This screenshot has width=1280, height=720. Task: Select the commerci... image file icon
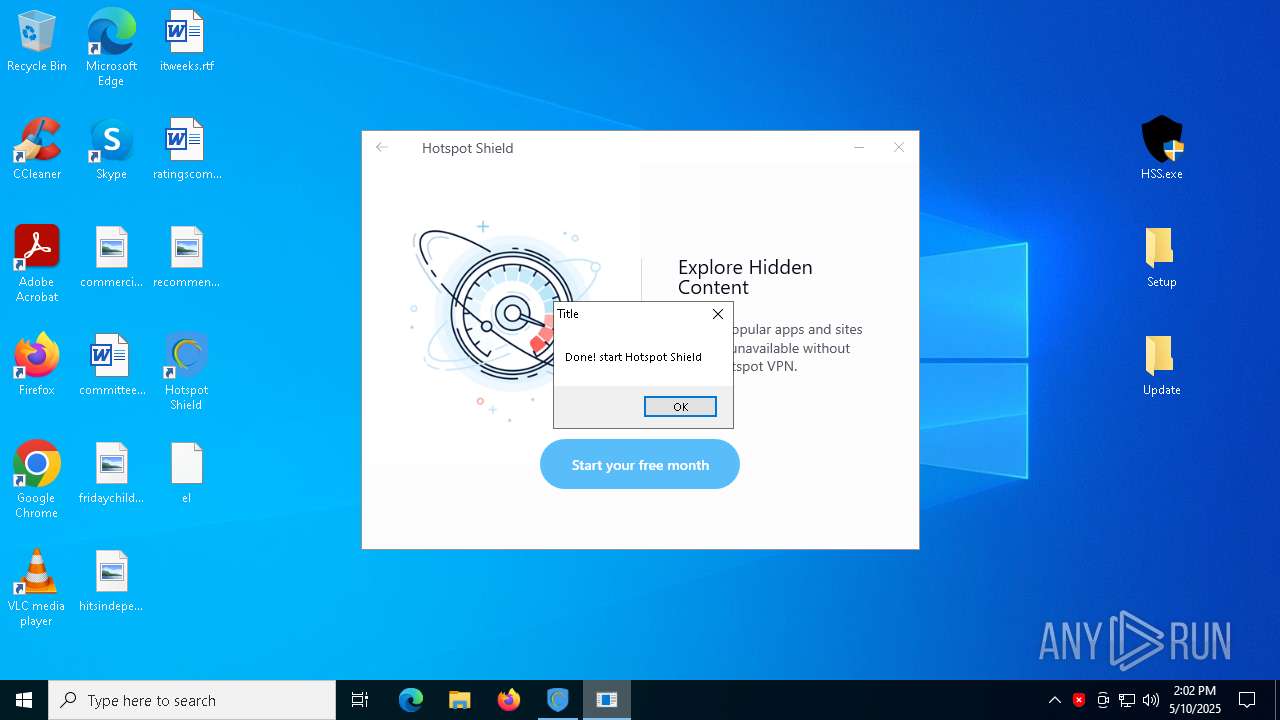[111, 257]
